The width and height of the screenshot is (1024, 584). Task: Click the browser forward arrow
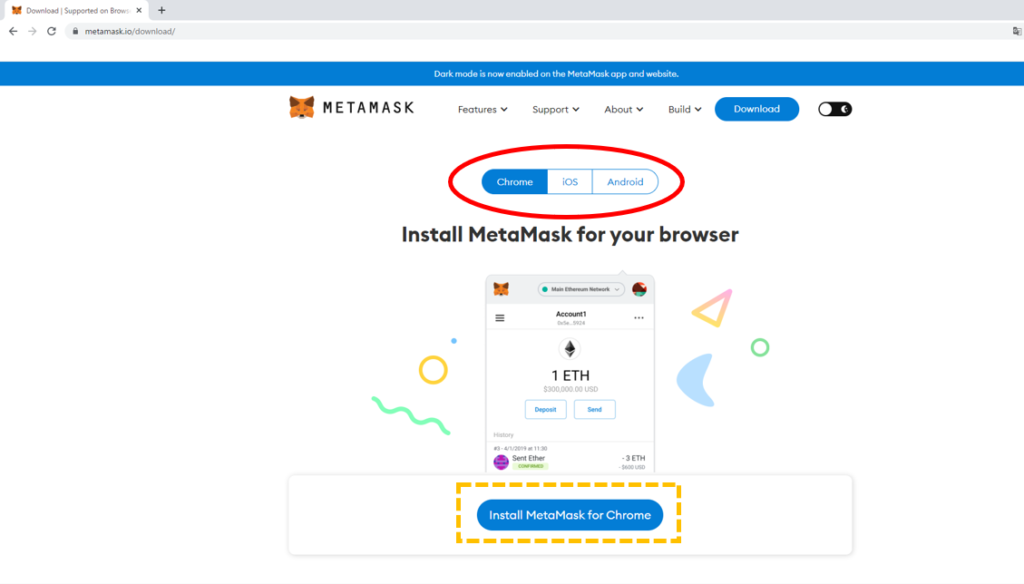32,31
